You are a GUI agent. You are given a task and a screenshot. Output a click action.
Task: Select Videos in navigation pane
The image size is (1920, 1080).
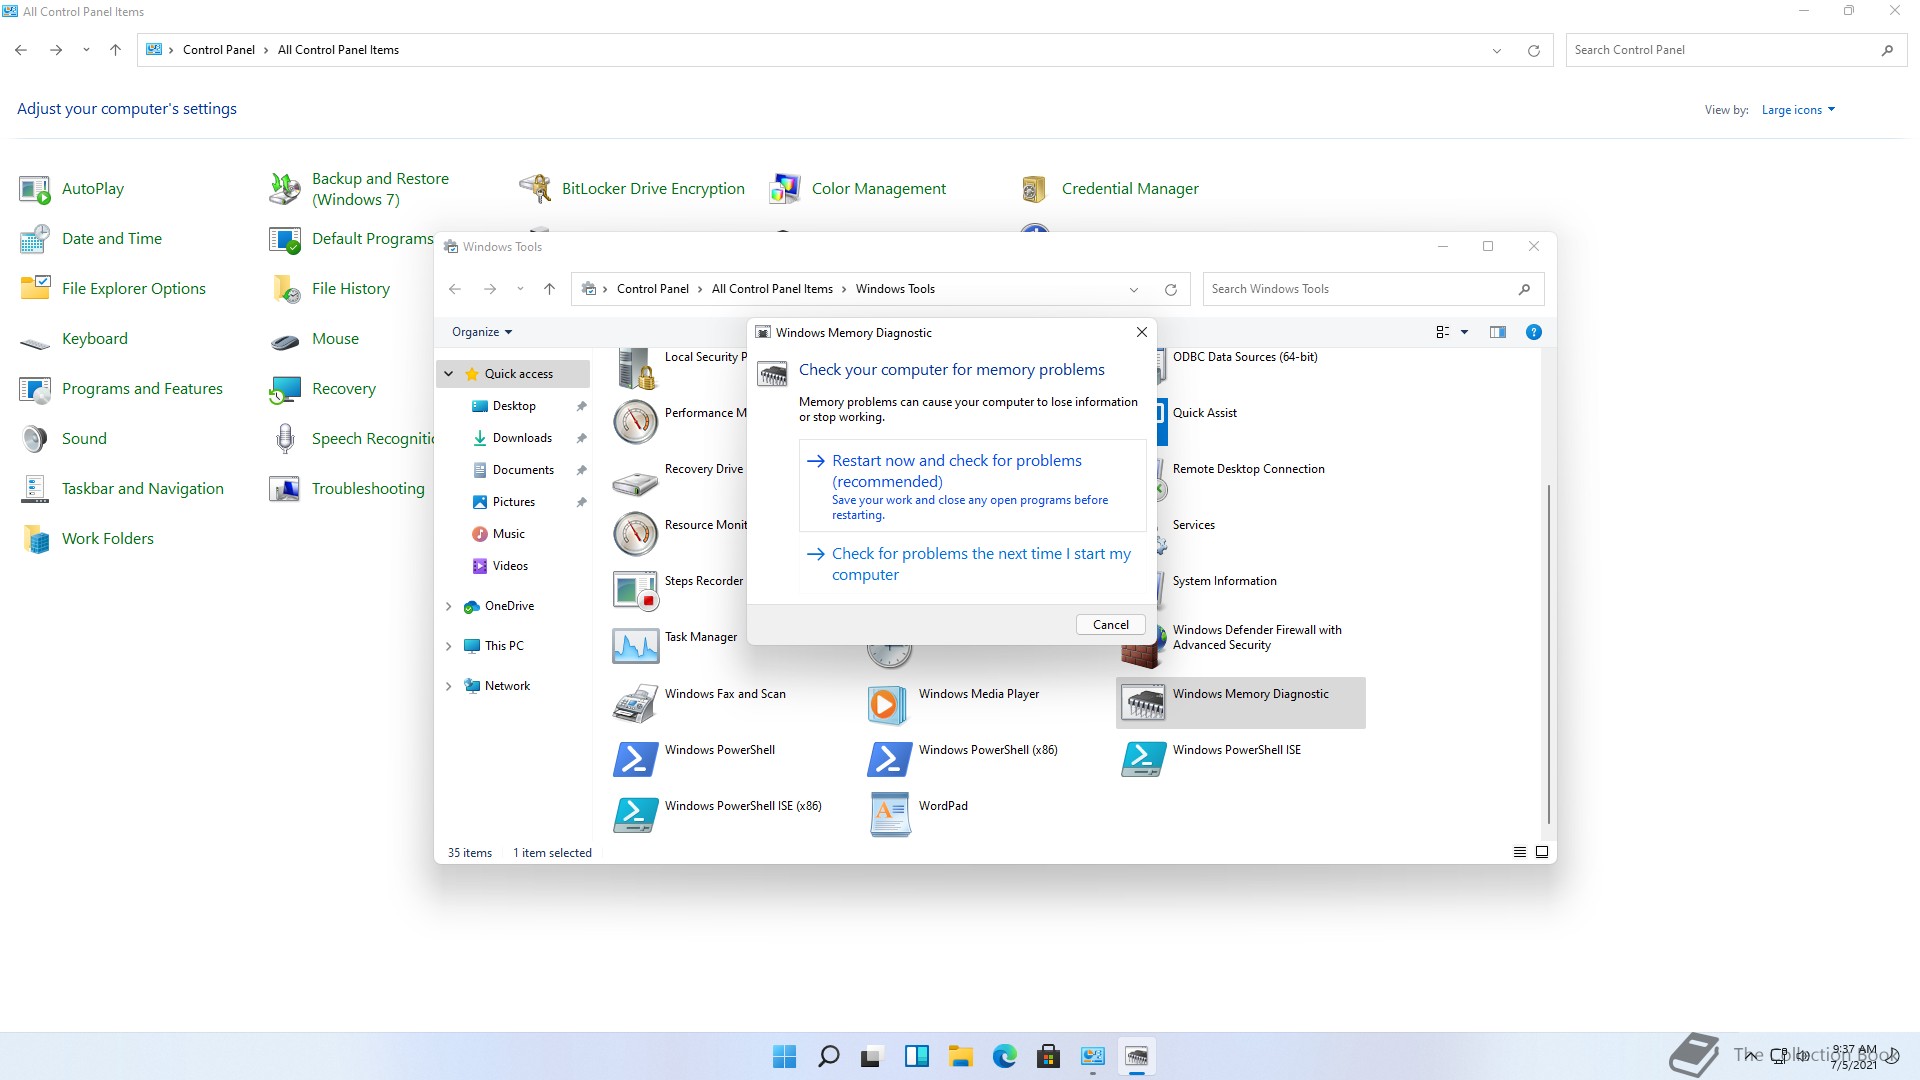pos(510,566)
